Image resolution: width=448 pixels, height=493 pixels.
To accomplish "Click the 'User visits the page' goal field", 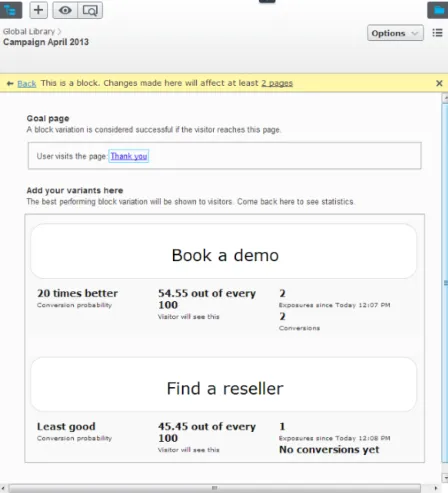I will click(225, 156).
